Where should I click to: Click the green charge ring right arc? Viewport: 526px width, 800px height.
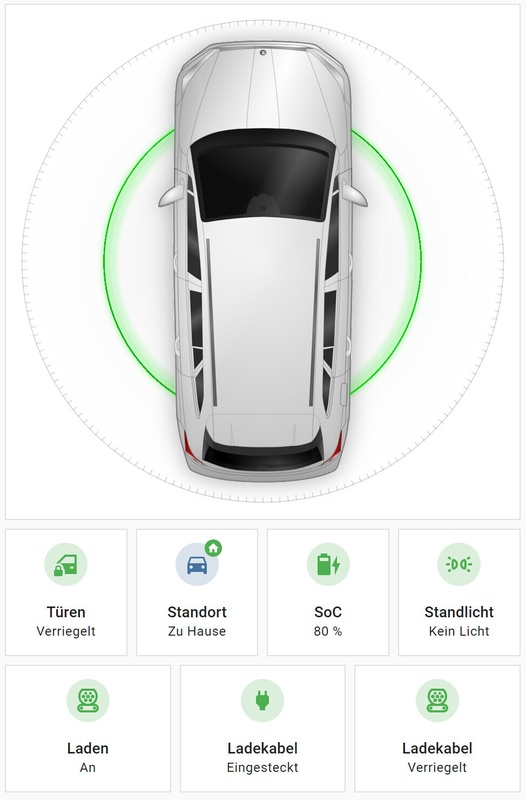388,261
